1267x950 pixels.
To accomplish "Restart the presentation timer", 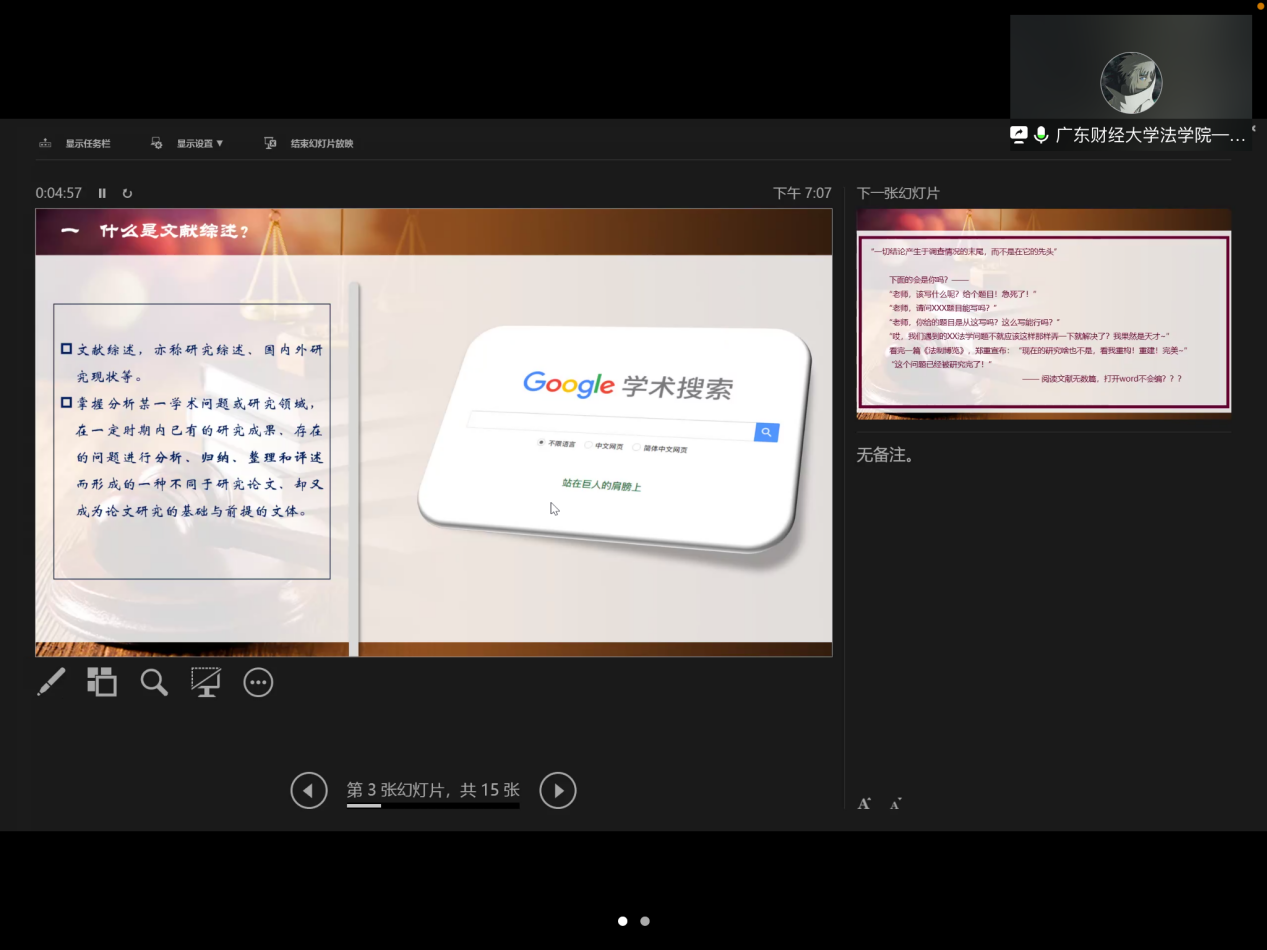I will click(127, 193).
